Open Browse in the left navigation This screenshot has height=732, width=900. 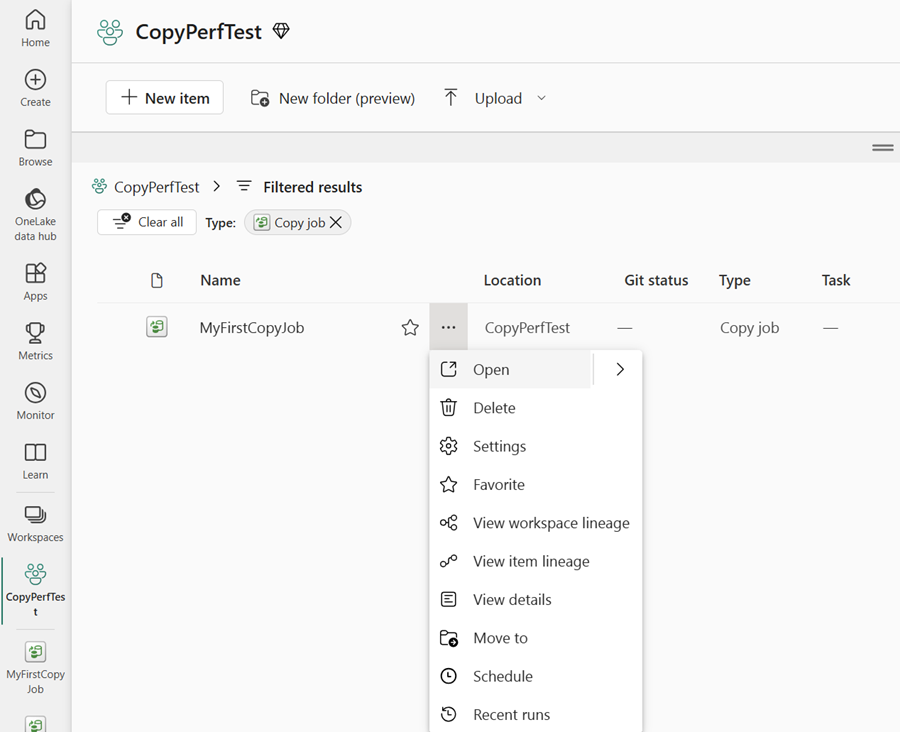[35, 148]
